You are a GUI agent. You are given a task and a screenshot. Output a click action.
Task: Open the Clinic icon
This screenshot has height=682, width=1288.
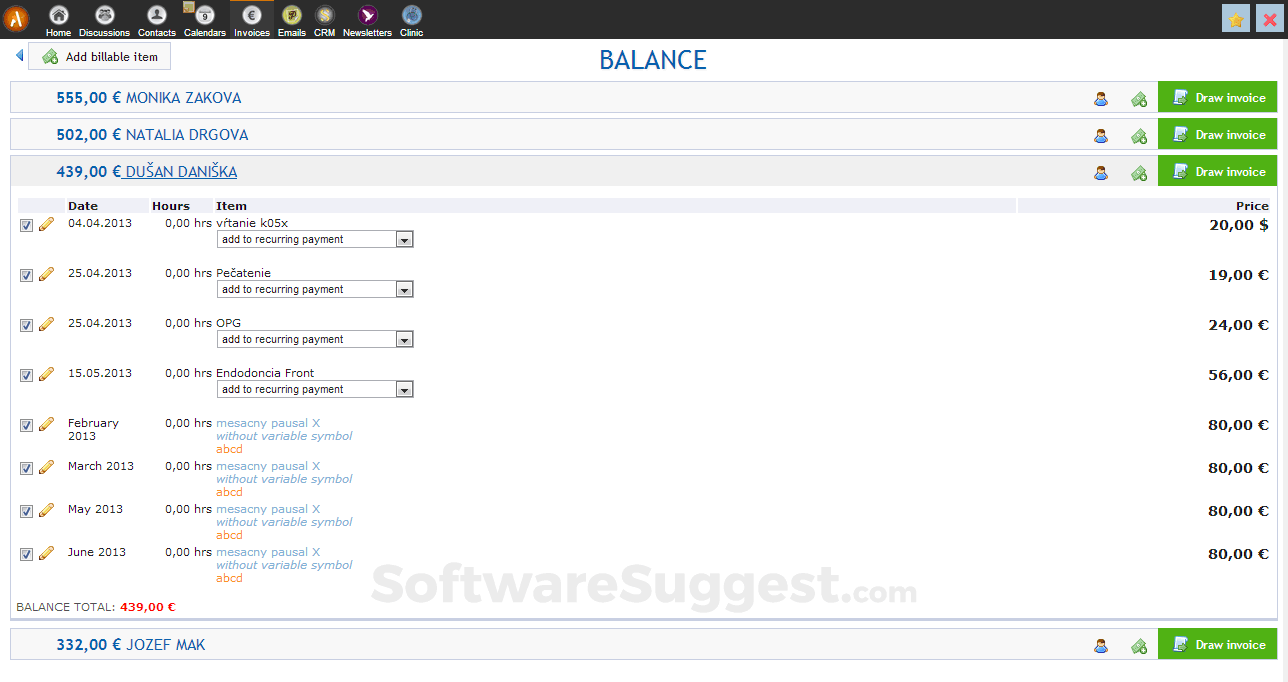411,15
